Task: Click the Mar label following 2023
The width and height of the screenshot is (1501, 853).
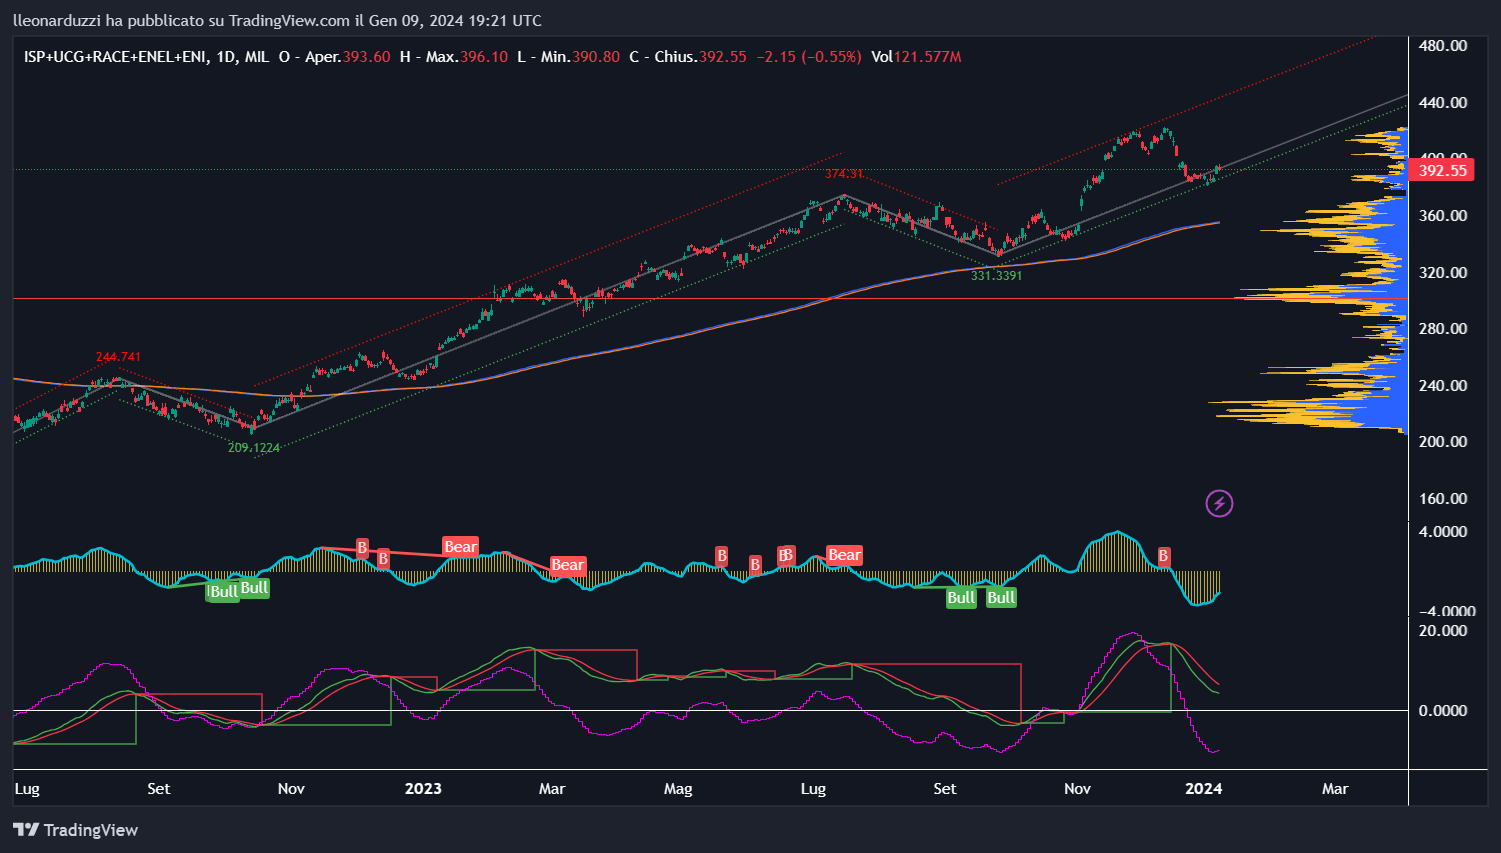Action: (552, 788)
